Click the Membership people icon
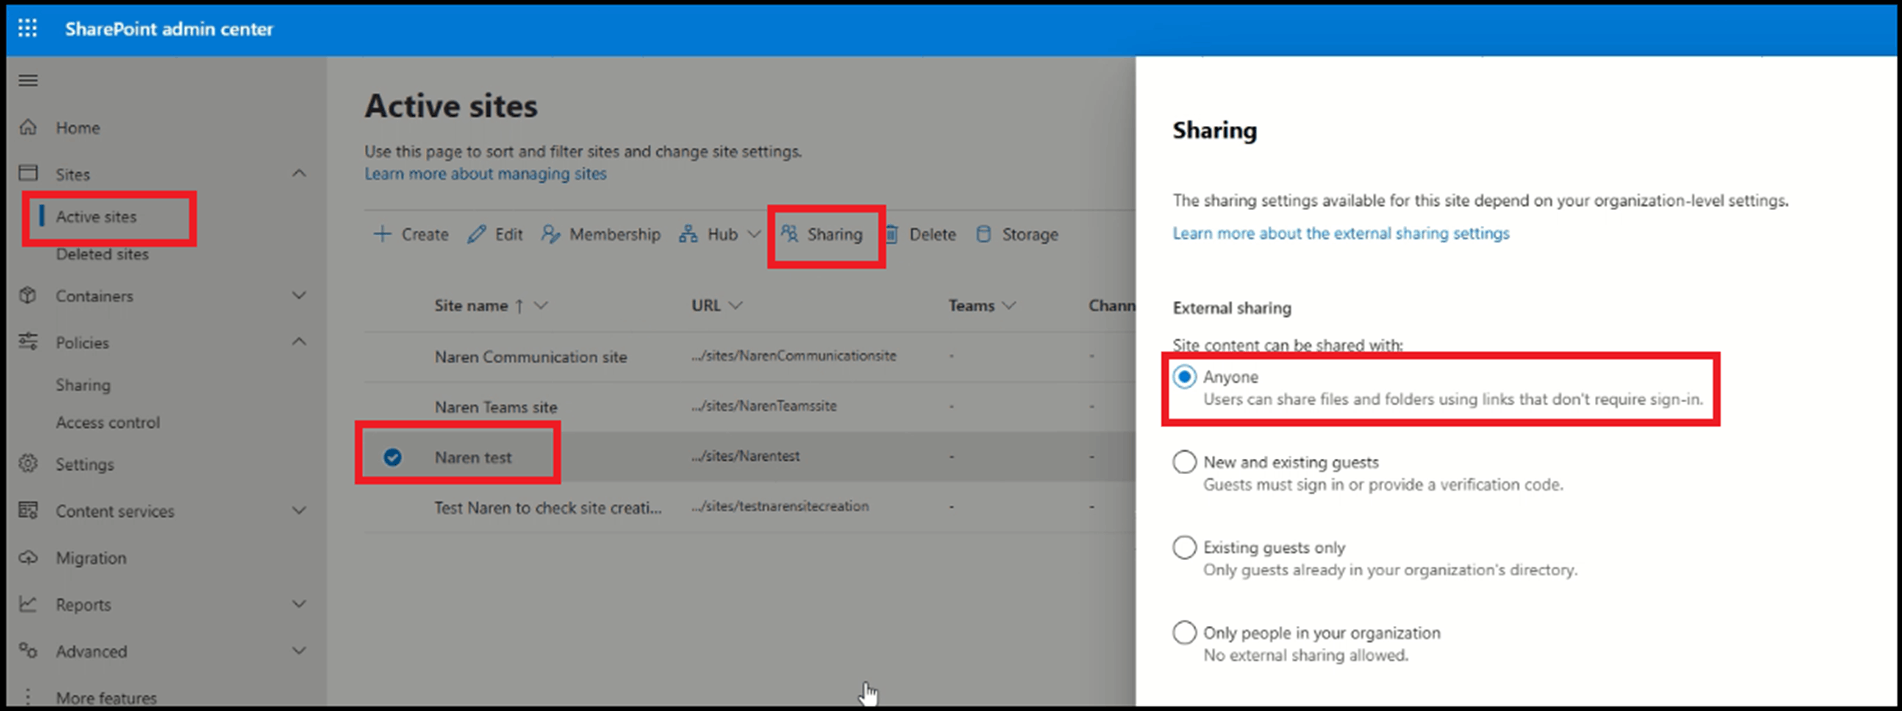Screen dimensions: 1902x711 (x=550, y=234)
